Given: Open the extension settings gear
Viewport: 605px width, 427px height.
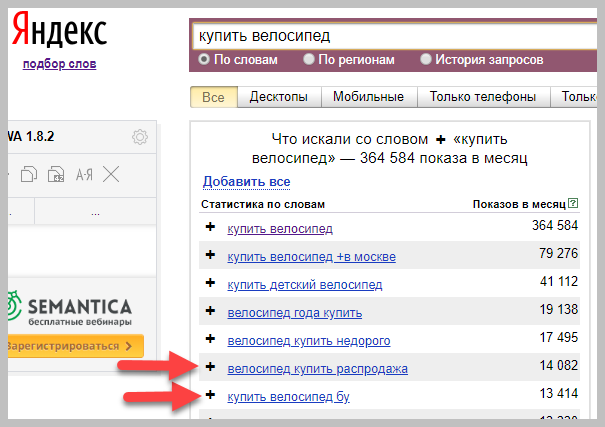Looking at the screenshot, I should click(140, 137).
